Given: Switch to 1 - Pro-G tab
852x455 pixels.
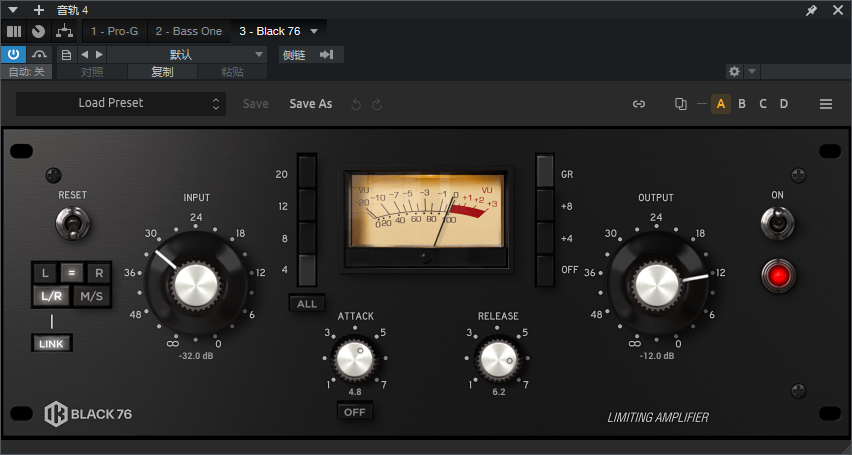Looking at the screenshot, I should [x=115, y=32].
